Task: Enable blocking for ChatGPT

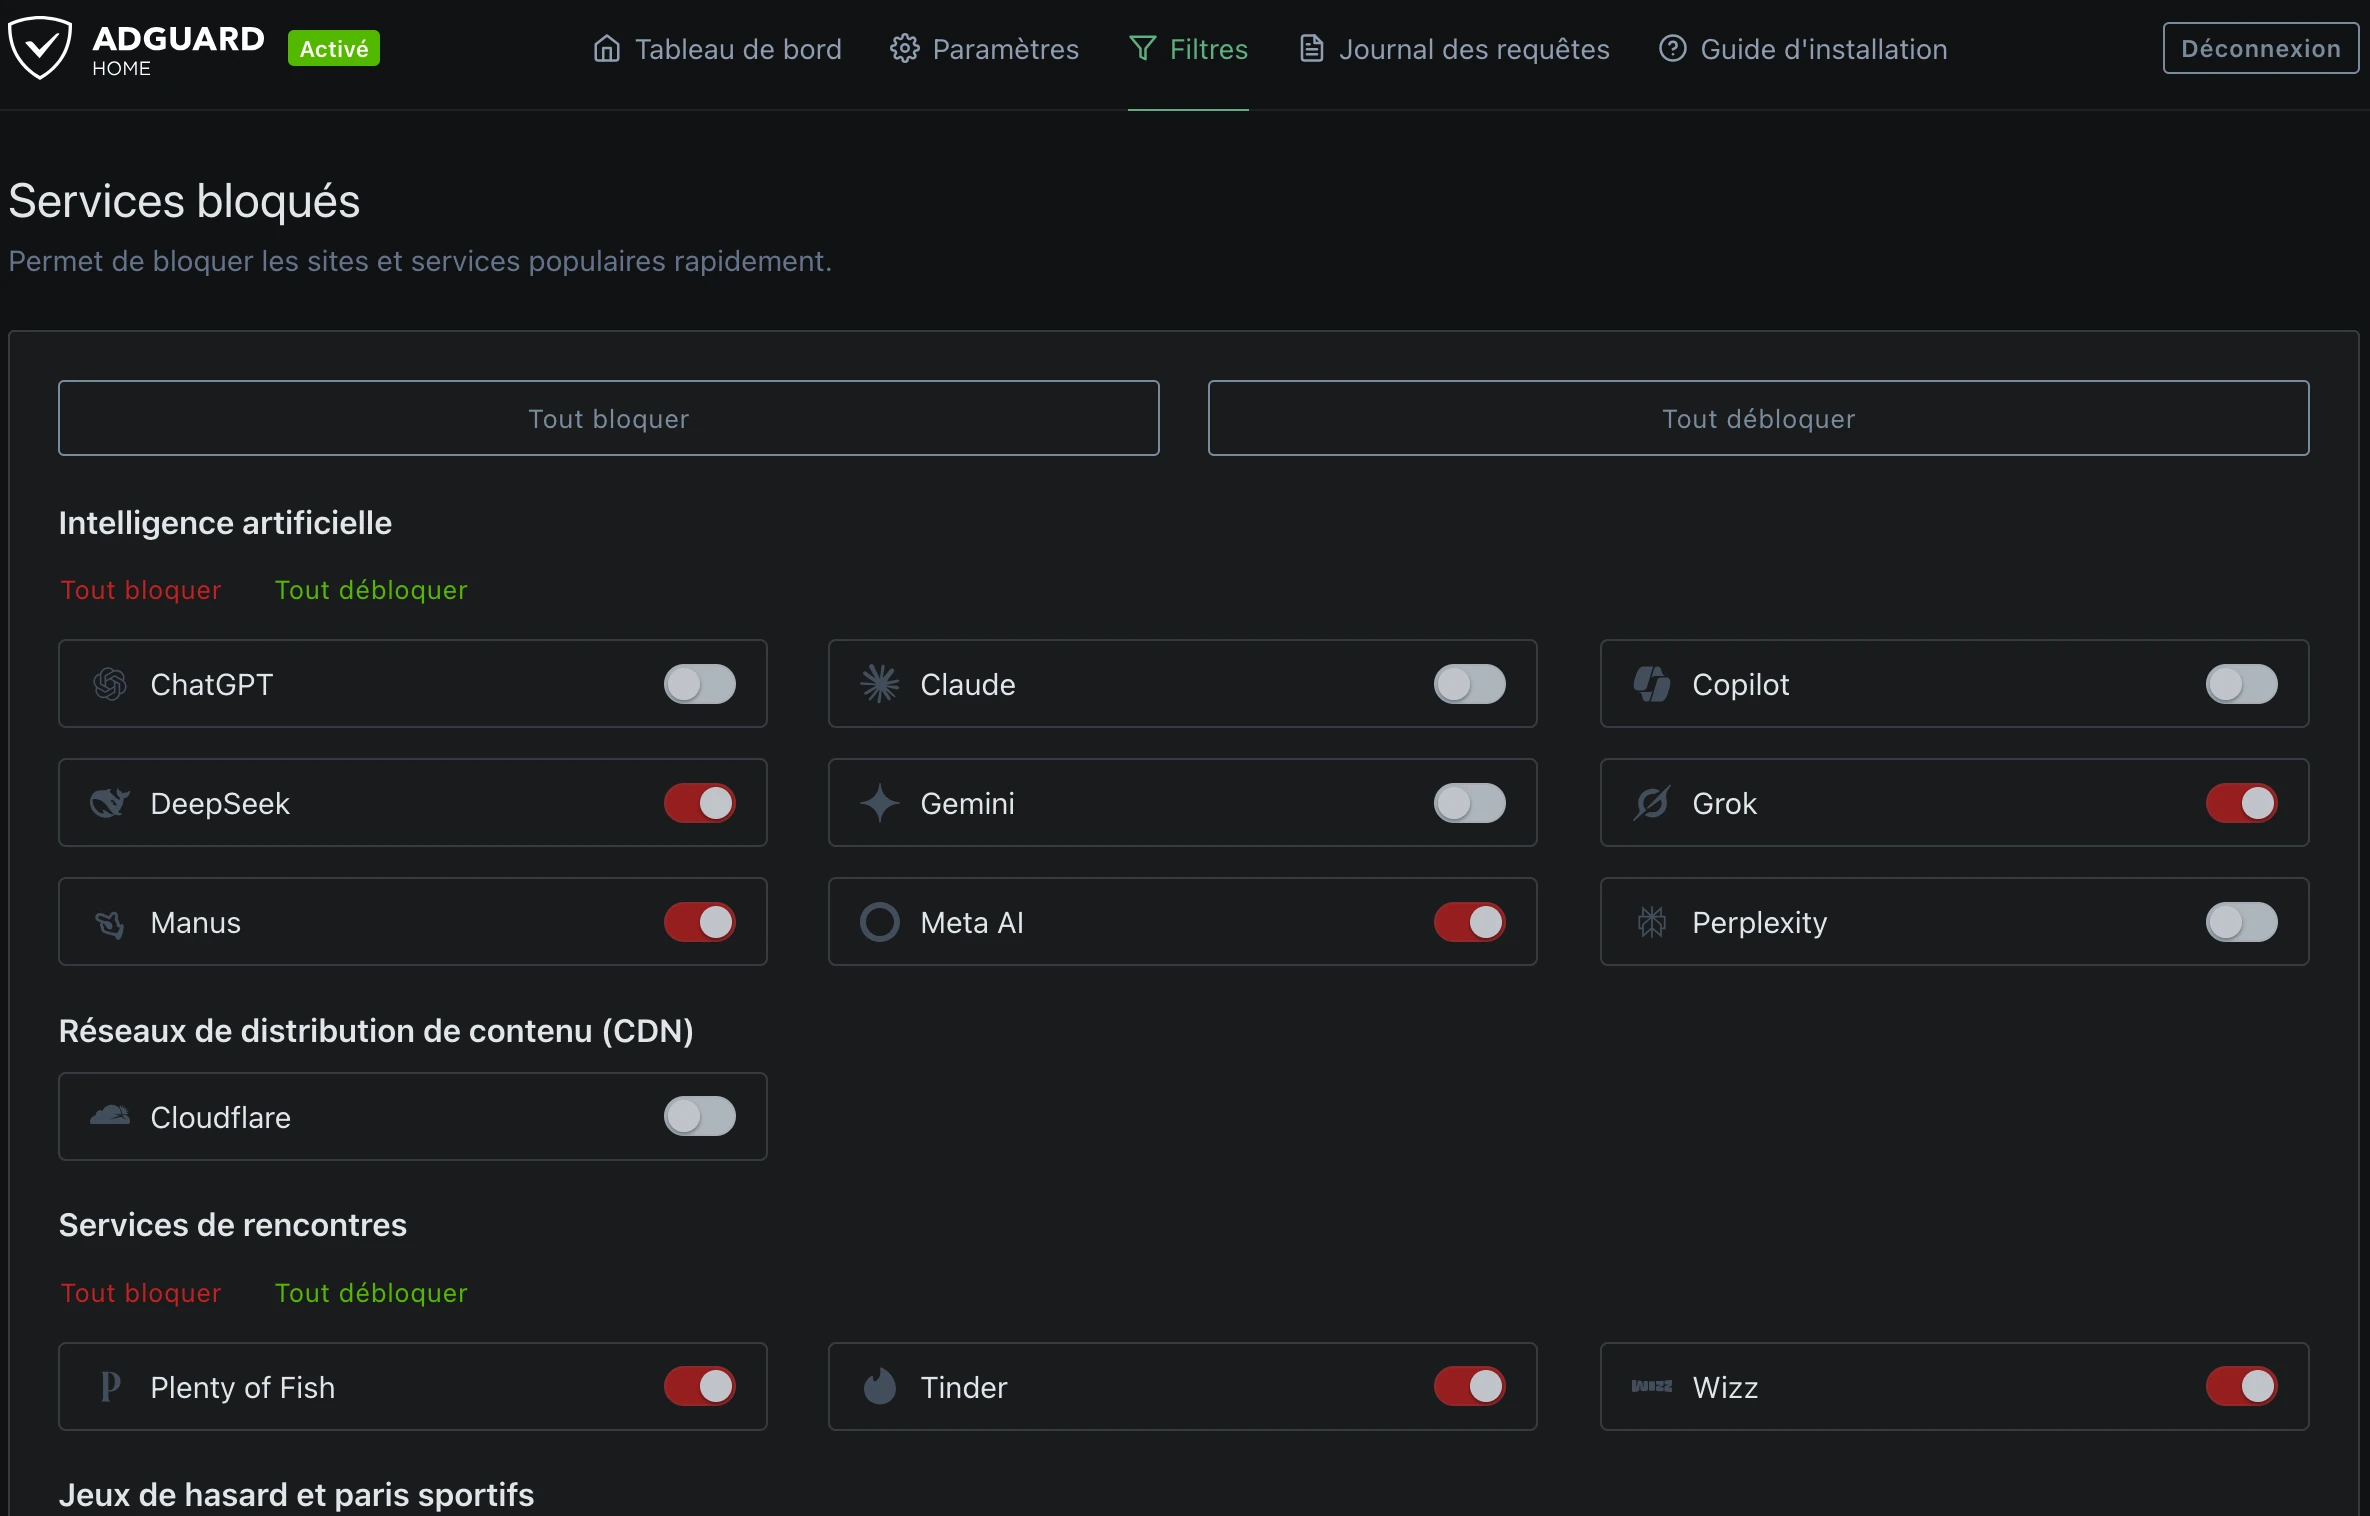Action: (700, 684)
